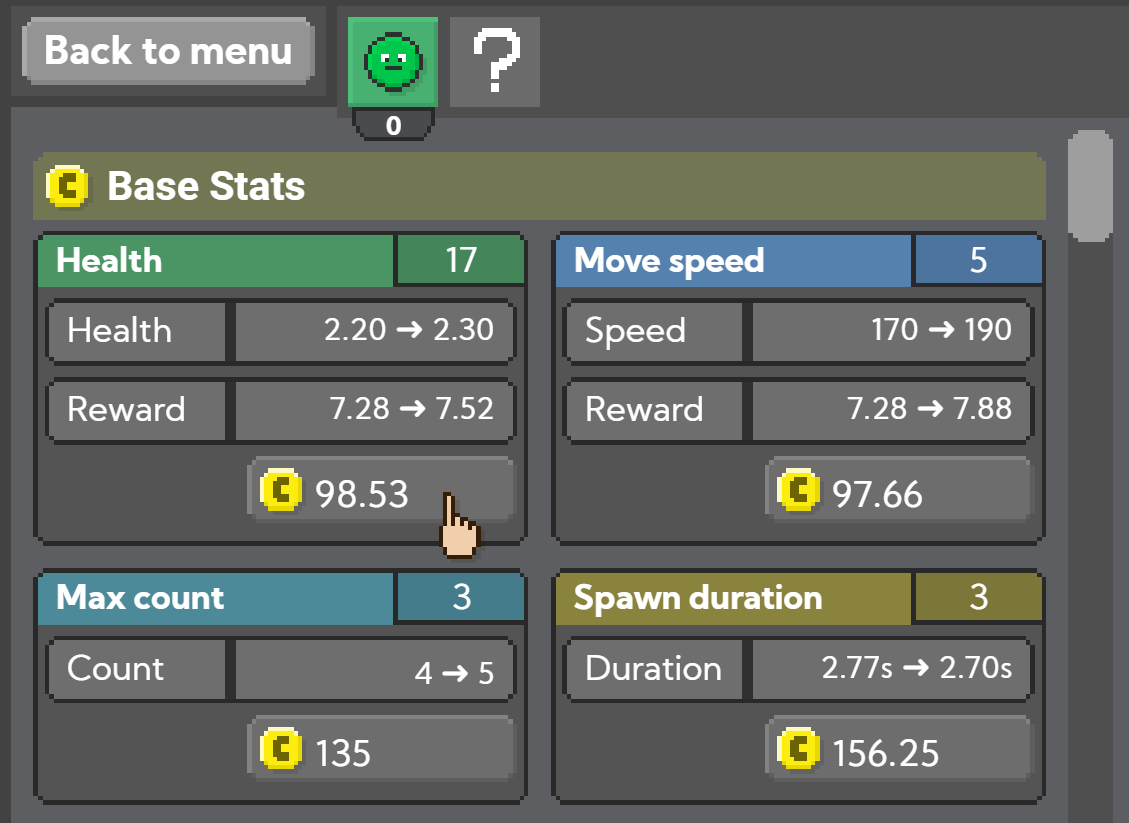Viewport: 1129px width, 823px height.
Task: Click the Base Stats section header
Action: click(x=540, y=186)
